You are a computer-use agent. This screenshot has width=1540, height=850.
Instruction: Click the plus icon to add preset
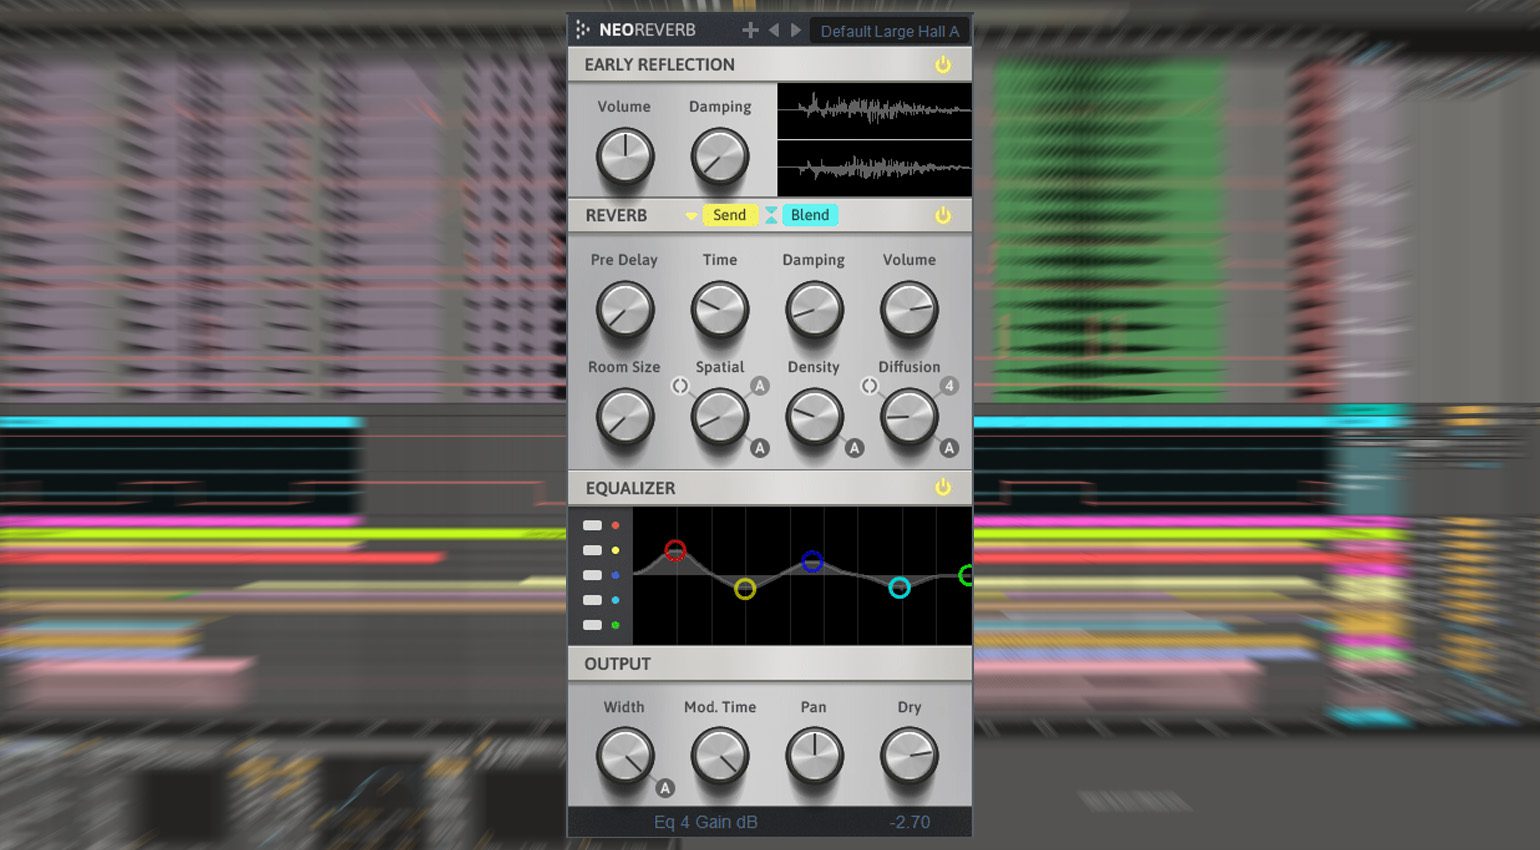pos(750,31)
